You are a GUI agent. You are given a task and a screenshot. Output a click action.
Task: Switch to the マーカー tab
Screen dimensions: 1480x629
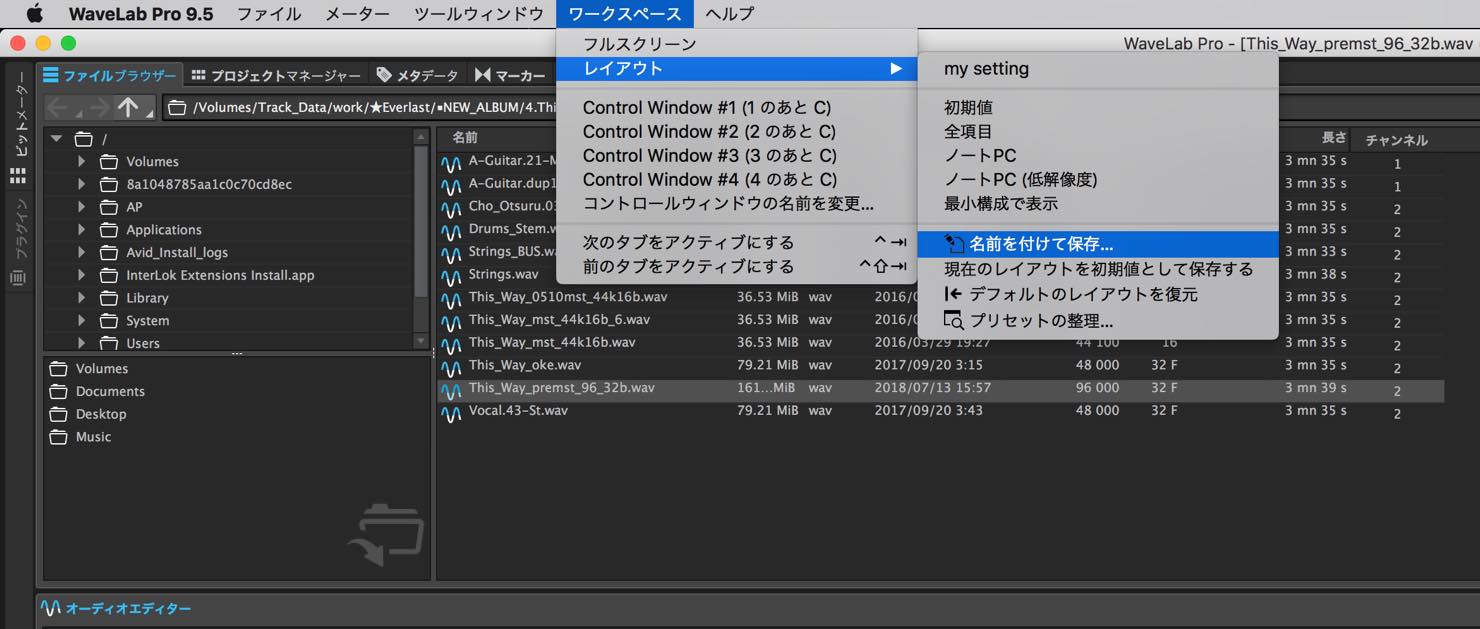(x=510, y=75)
